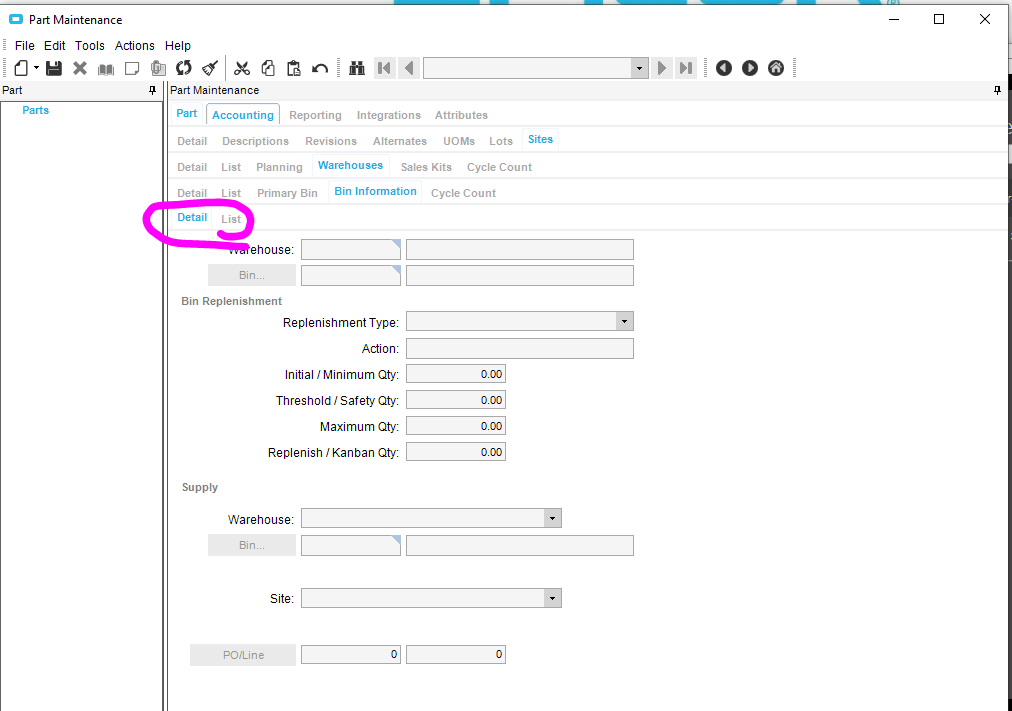Click the Threshold / Safety Qty field

[456, 400]
